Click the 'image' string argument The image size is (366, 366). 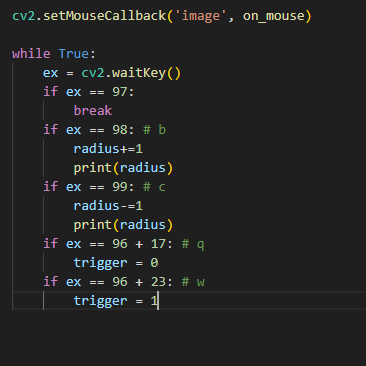201,16
